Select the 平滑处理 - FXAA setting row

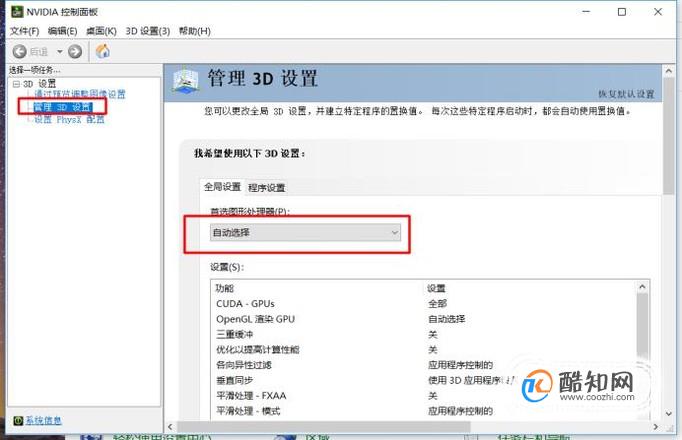pos(424,396)
